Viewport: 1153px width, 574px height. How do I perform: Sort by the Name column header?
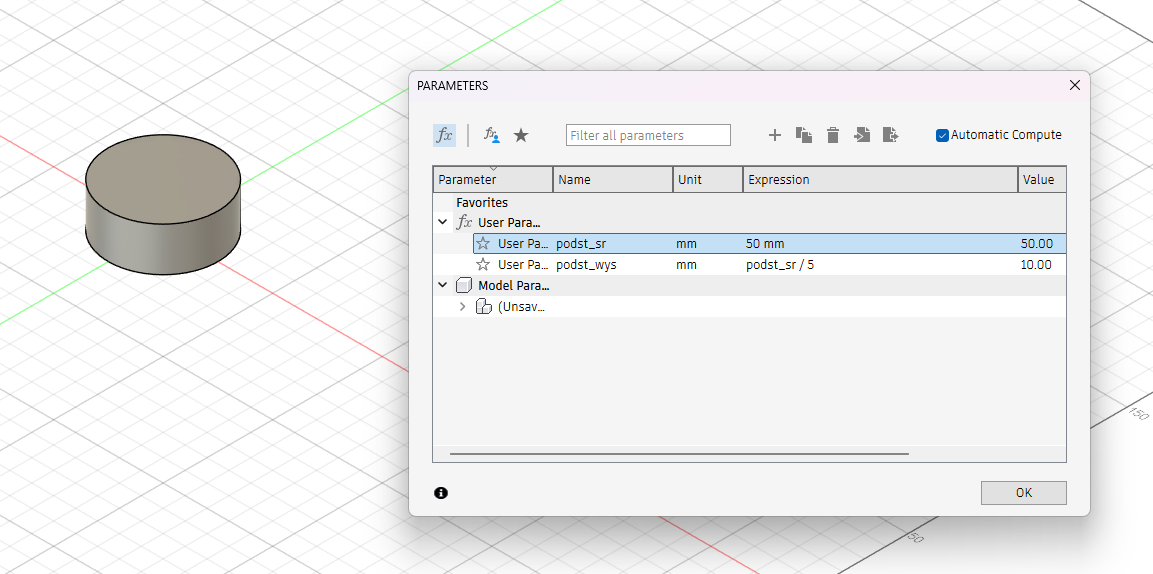[x=612, y=180]
